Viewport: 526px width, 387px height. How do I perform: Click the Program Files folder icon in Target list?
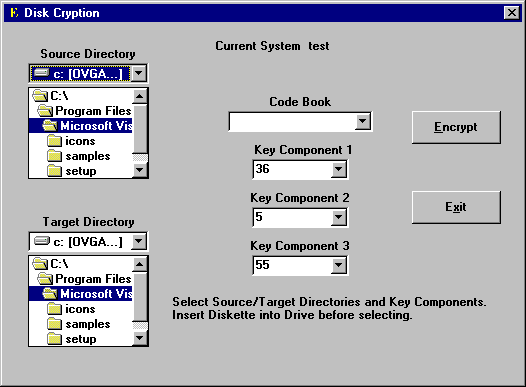(45, 279)
